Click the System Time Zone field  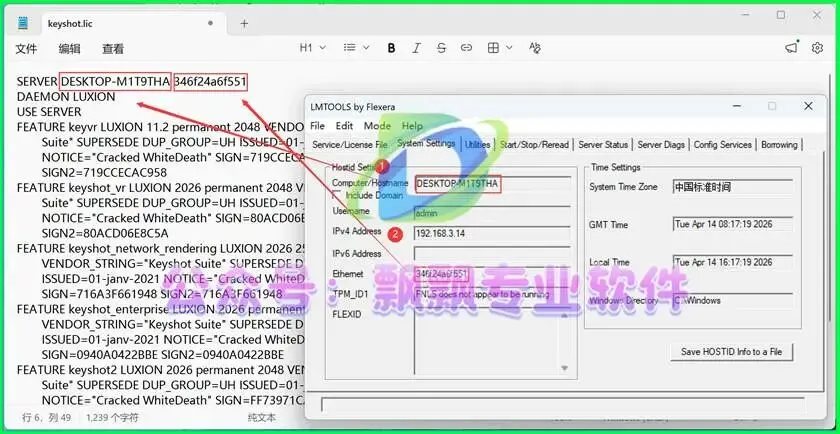(x=733, y=187)
